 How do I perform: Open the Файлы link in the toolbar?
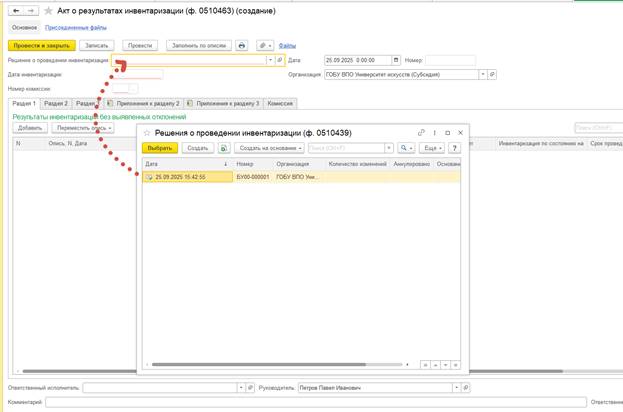pos(287,46)
